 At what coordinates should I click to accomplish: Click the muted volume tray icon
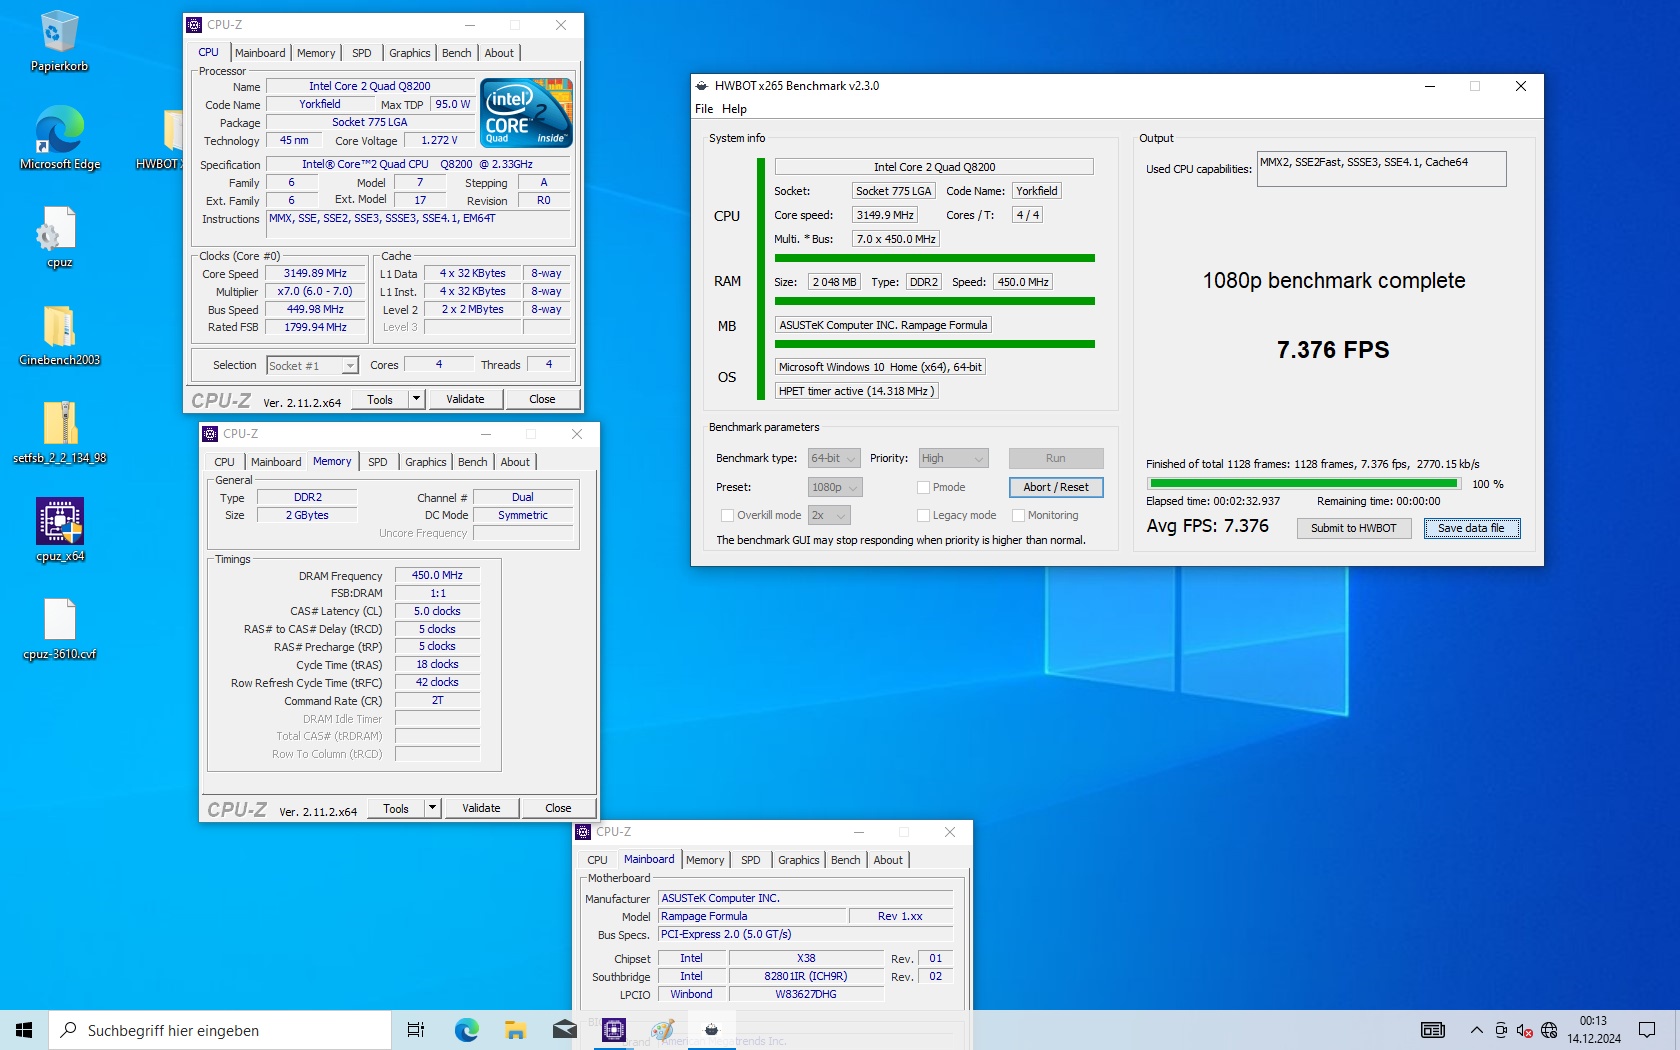tap(1524, 1030)
